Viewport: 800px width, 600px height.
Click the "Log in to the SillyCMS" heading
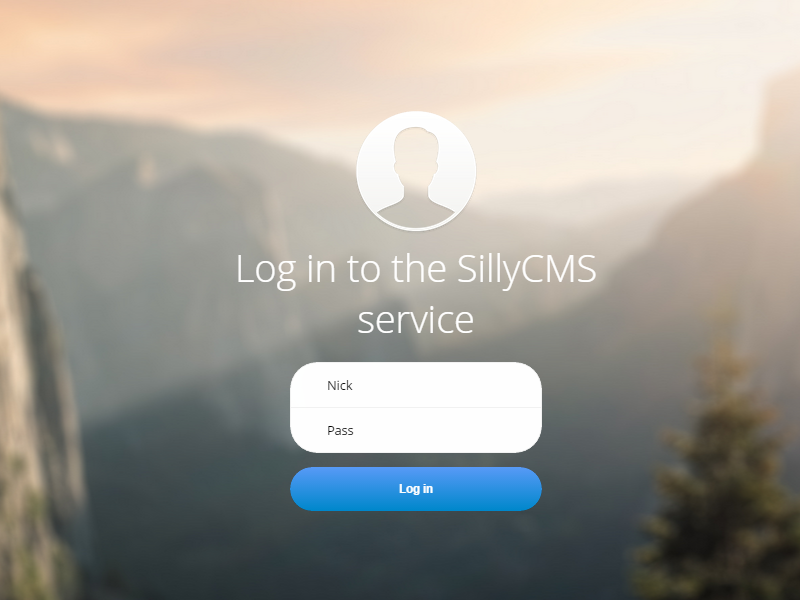[416, 269]
